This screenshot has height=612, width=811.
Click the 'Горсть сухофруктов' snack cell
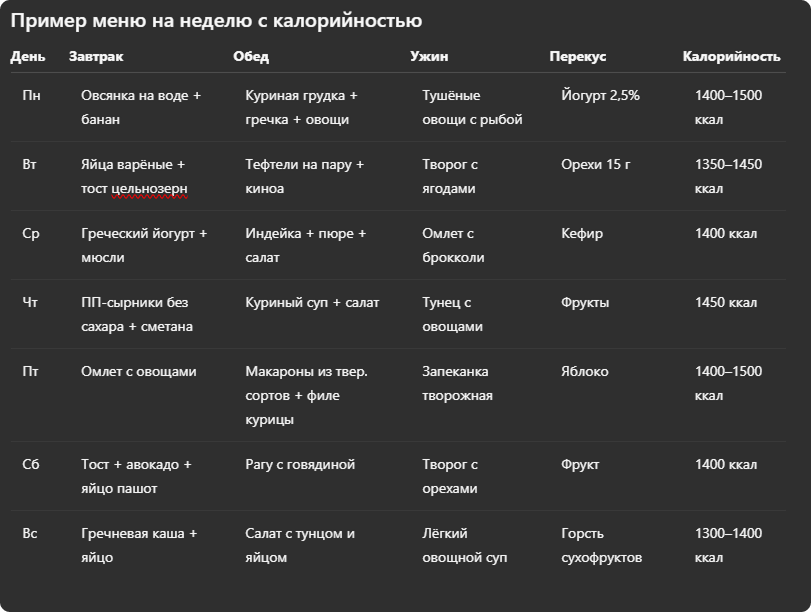coord(602,545)
